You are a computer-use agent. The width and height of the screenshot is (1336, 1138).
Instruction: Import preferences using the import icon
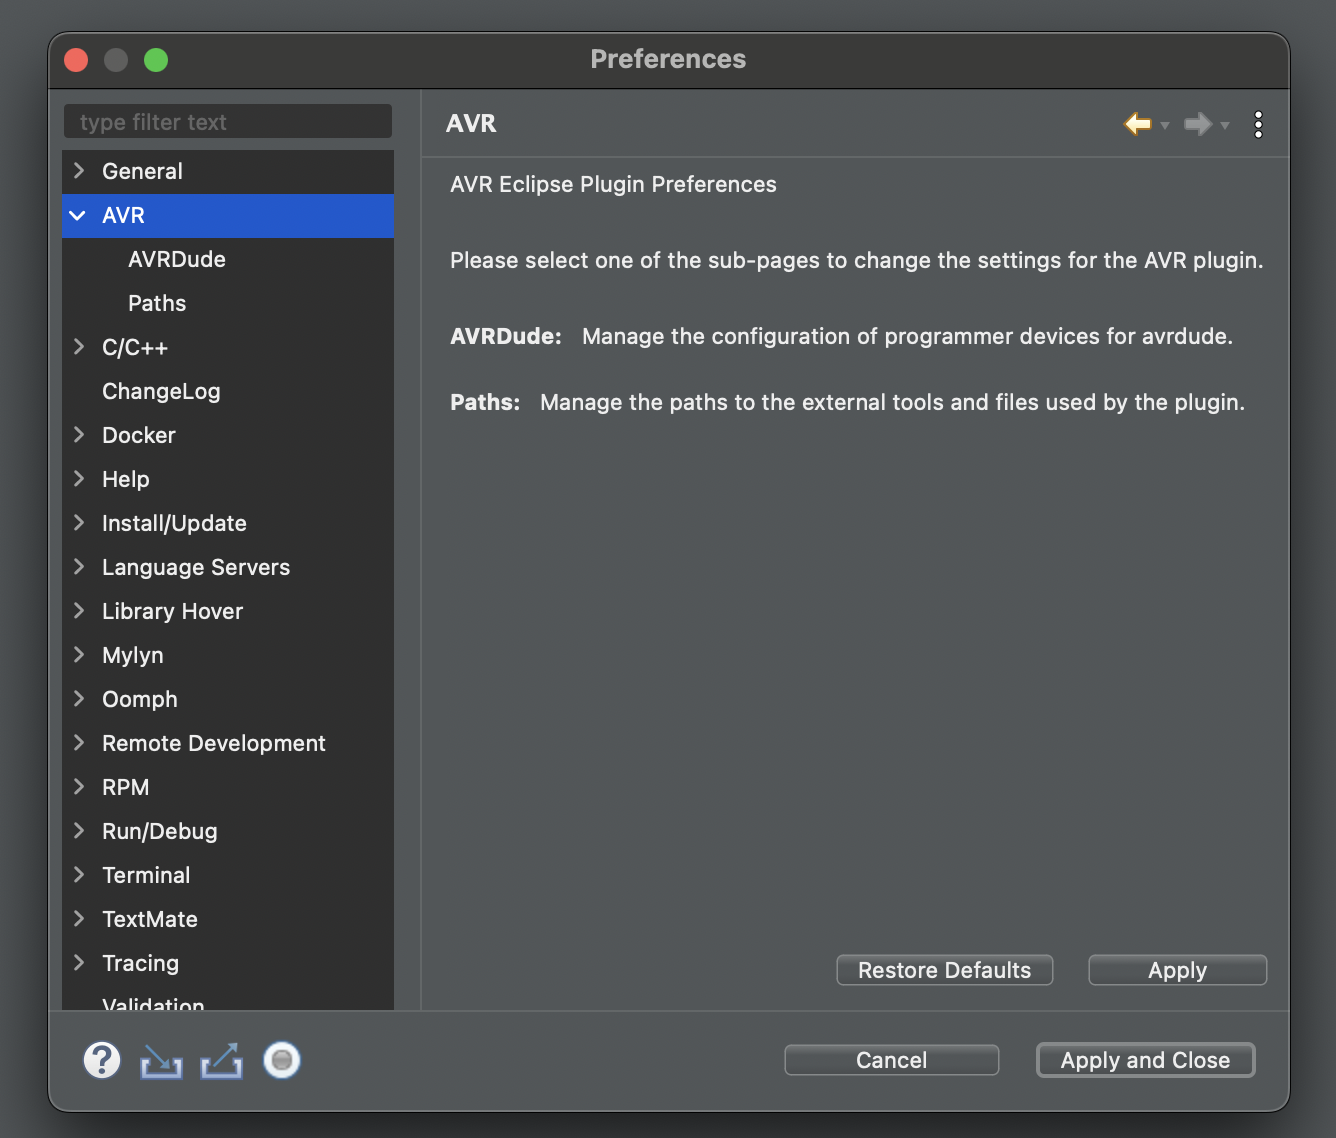pyautogui.click(x=161, y=1060)
